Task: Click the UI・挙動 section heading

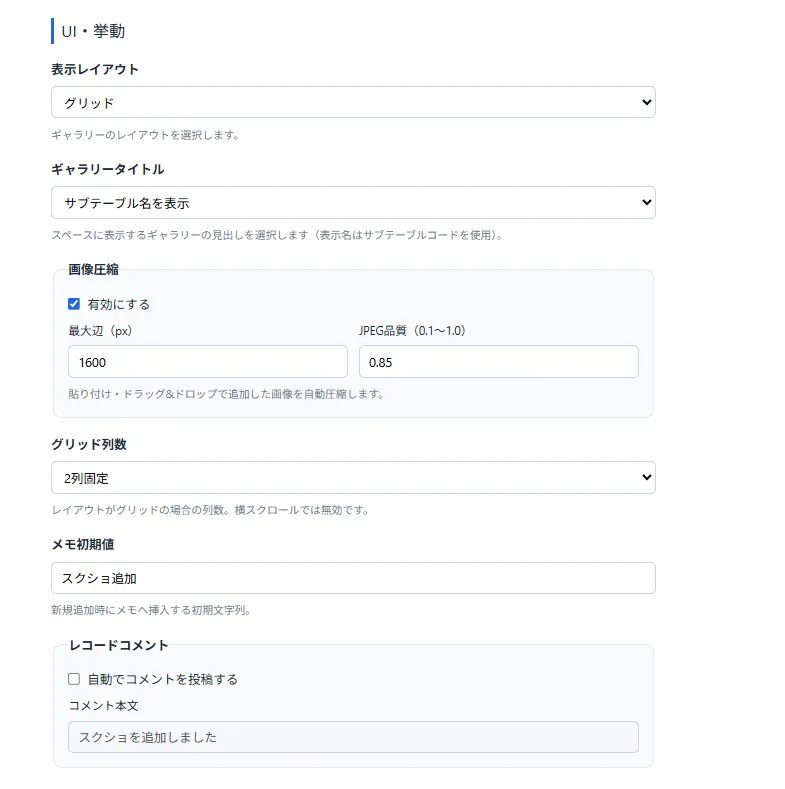Action: click(x=93, y=31)
